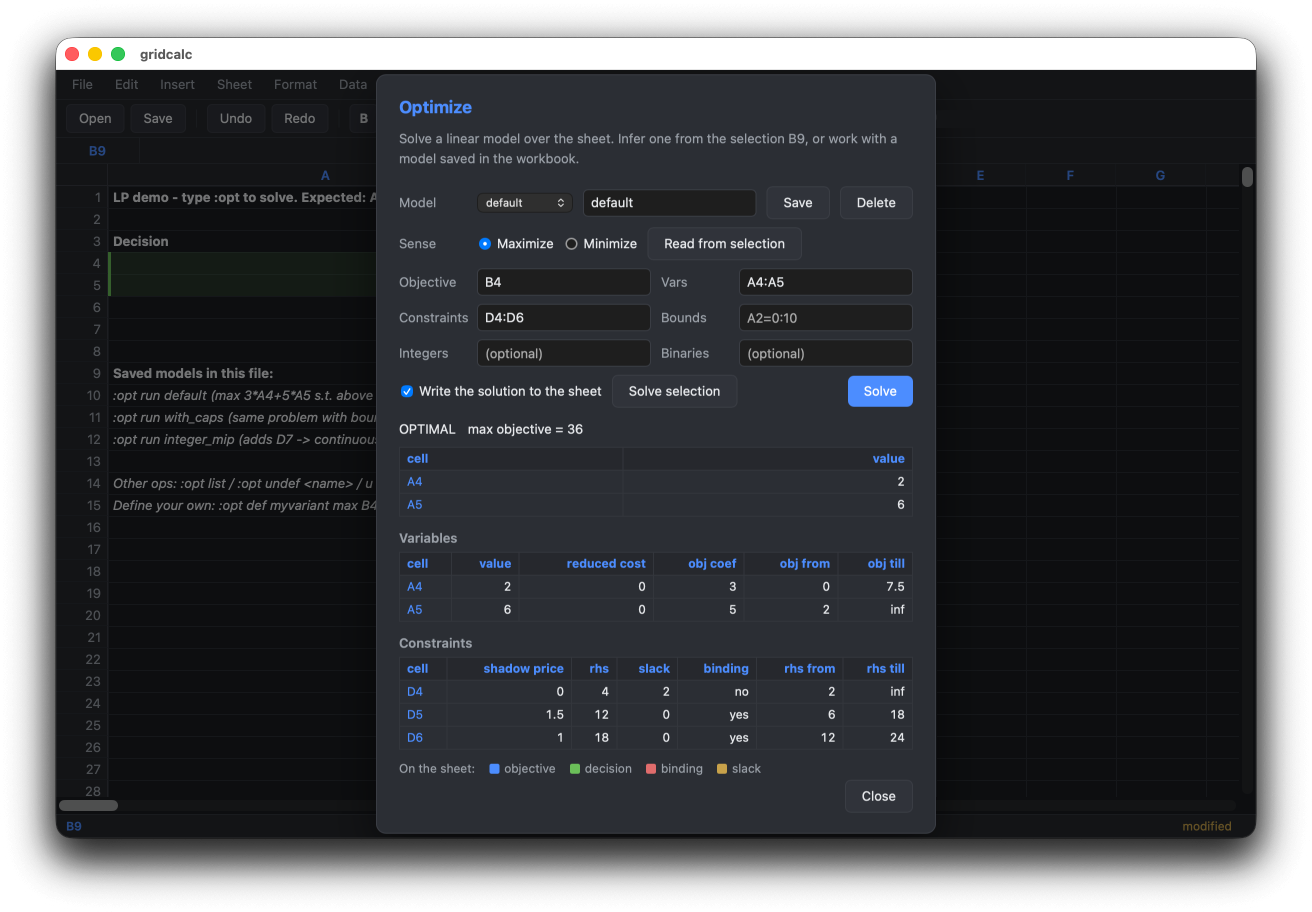Screen dimensions: 1312x912
Task: Click the green decision legend swatch
Action: (575, 769)
